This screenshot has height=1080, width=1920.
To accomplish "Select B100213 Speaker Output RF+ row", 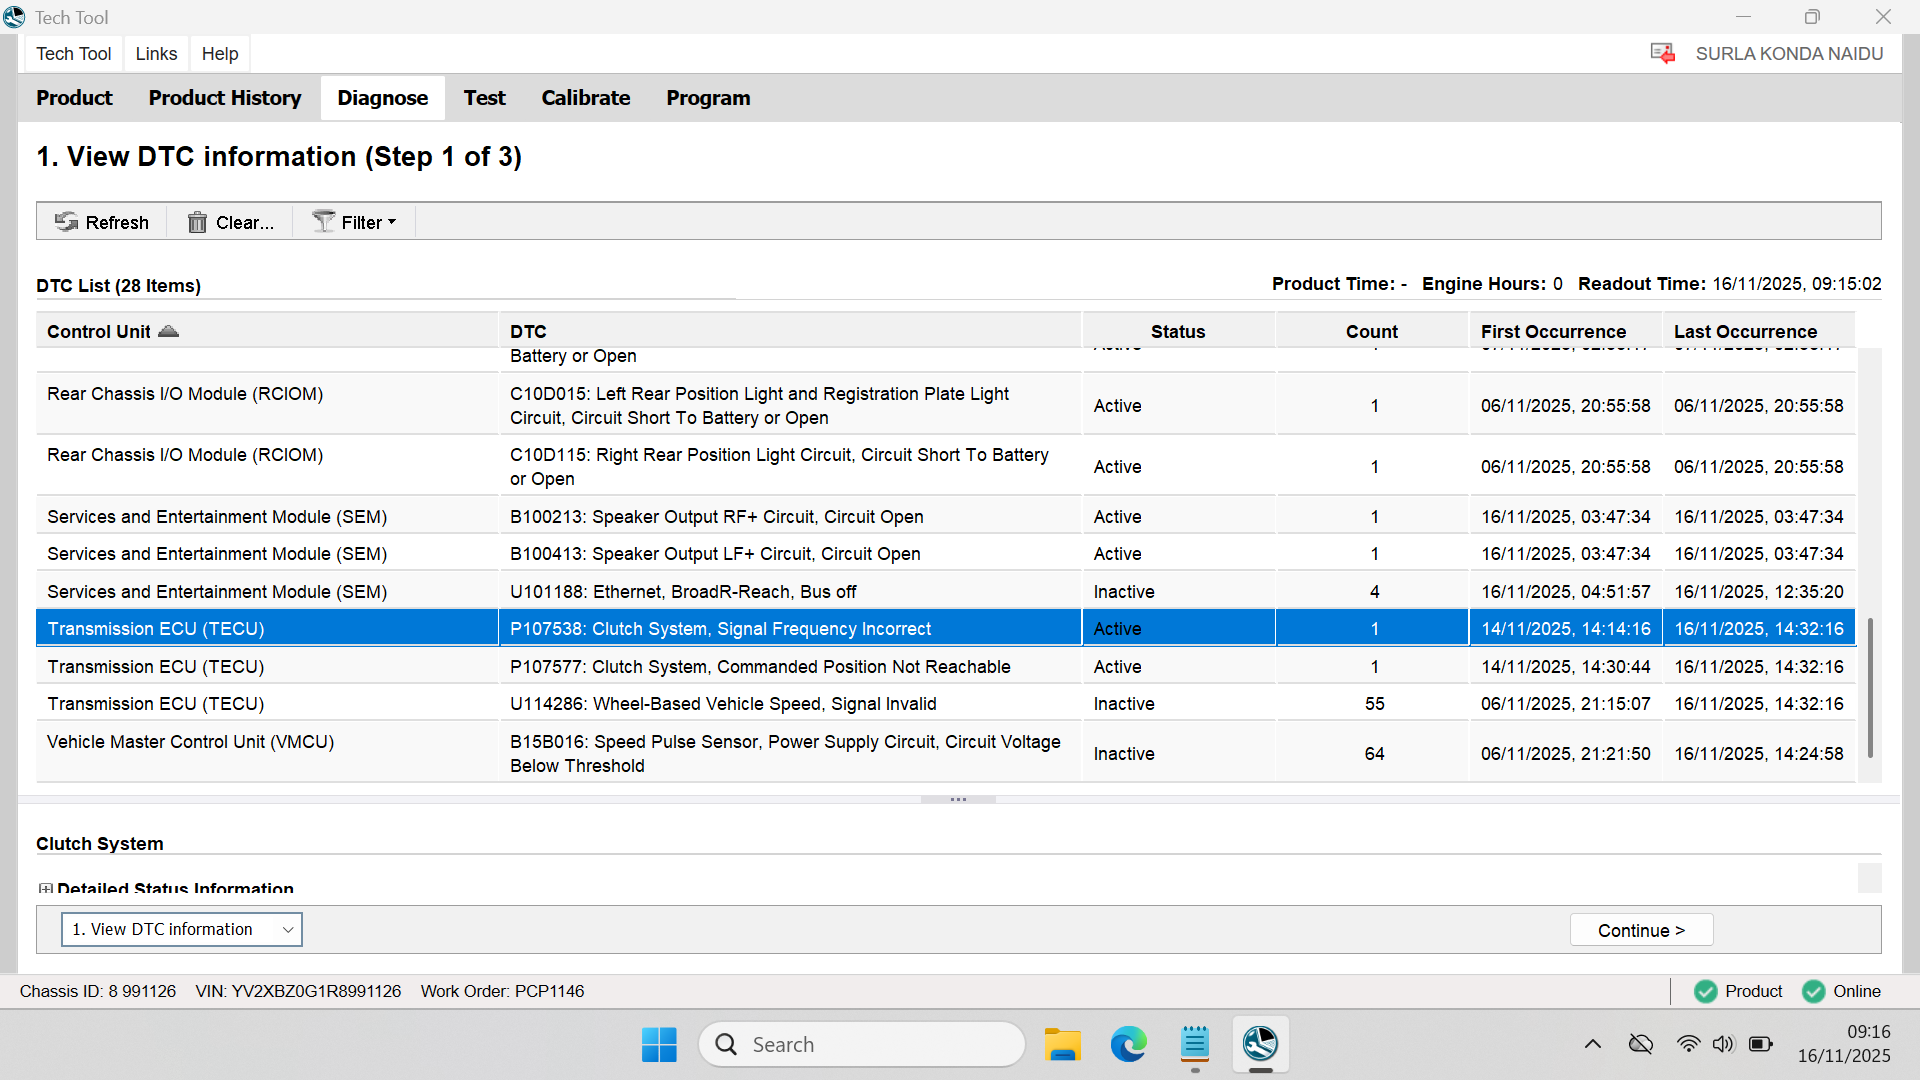I will tap(946, 516).
